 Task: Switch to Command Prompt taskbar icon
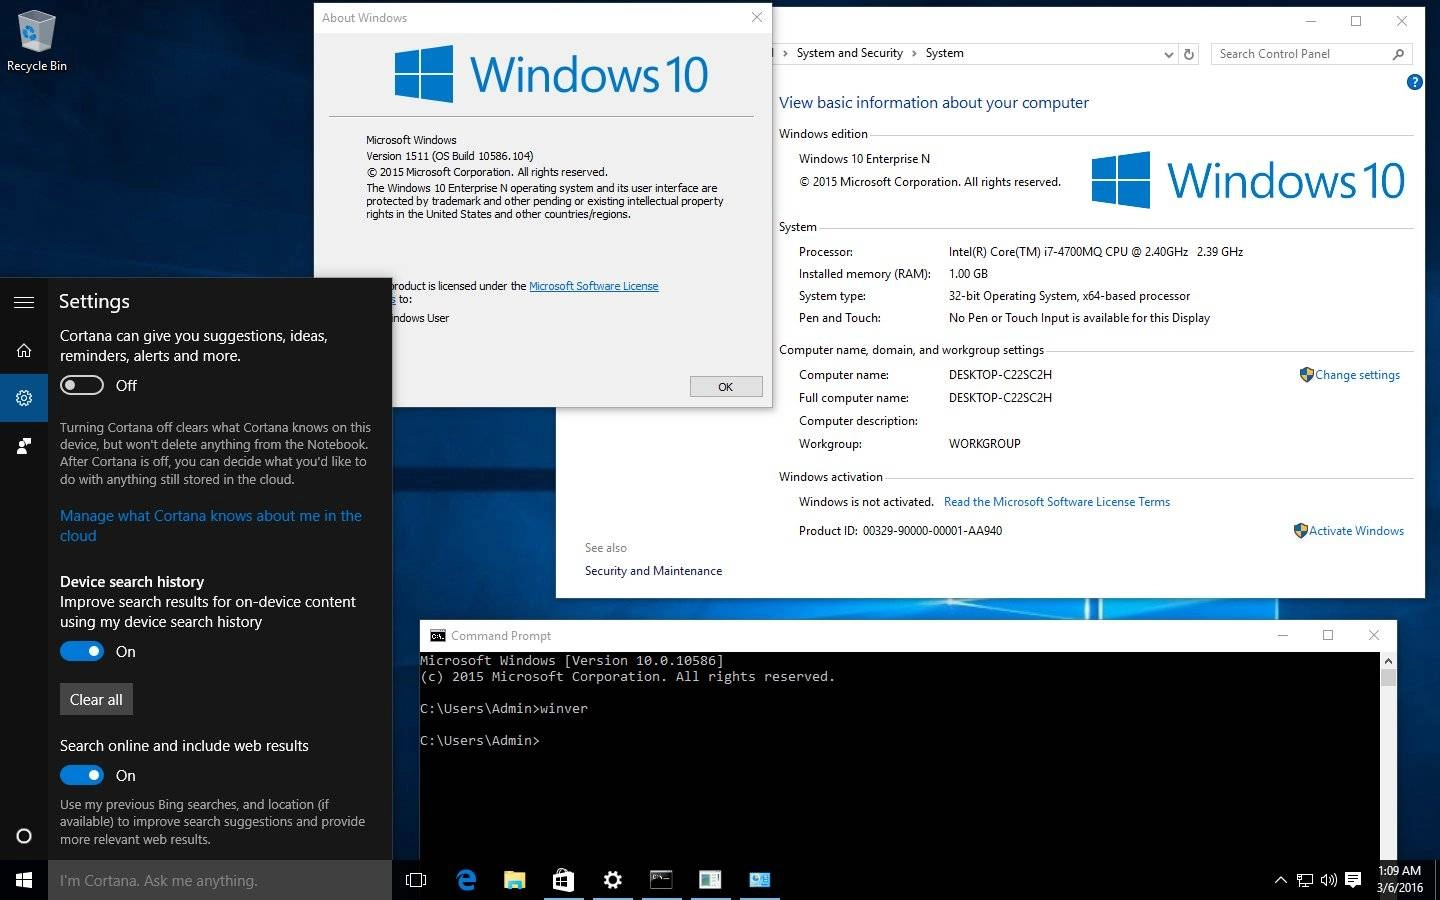click(661, 880)
